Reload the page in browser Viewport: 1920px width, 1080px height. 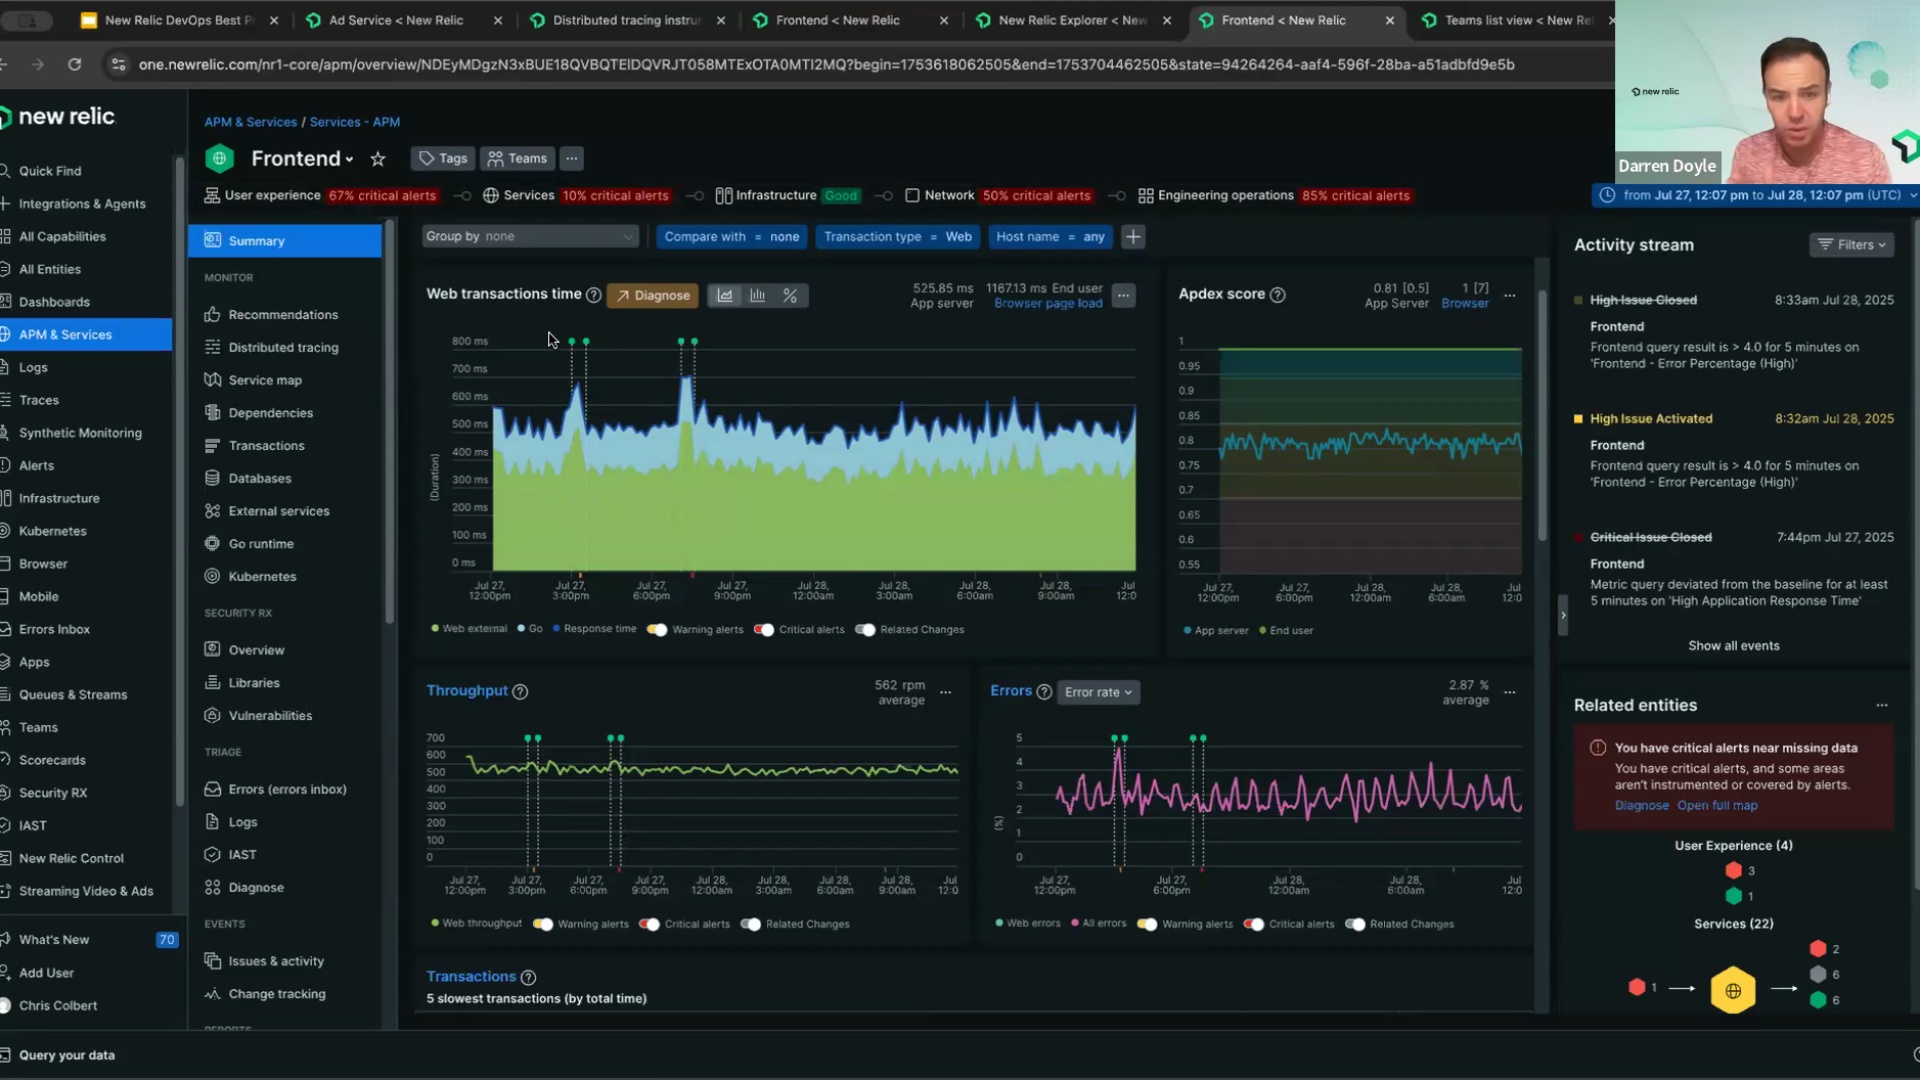point(74,64)
